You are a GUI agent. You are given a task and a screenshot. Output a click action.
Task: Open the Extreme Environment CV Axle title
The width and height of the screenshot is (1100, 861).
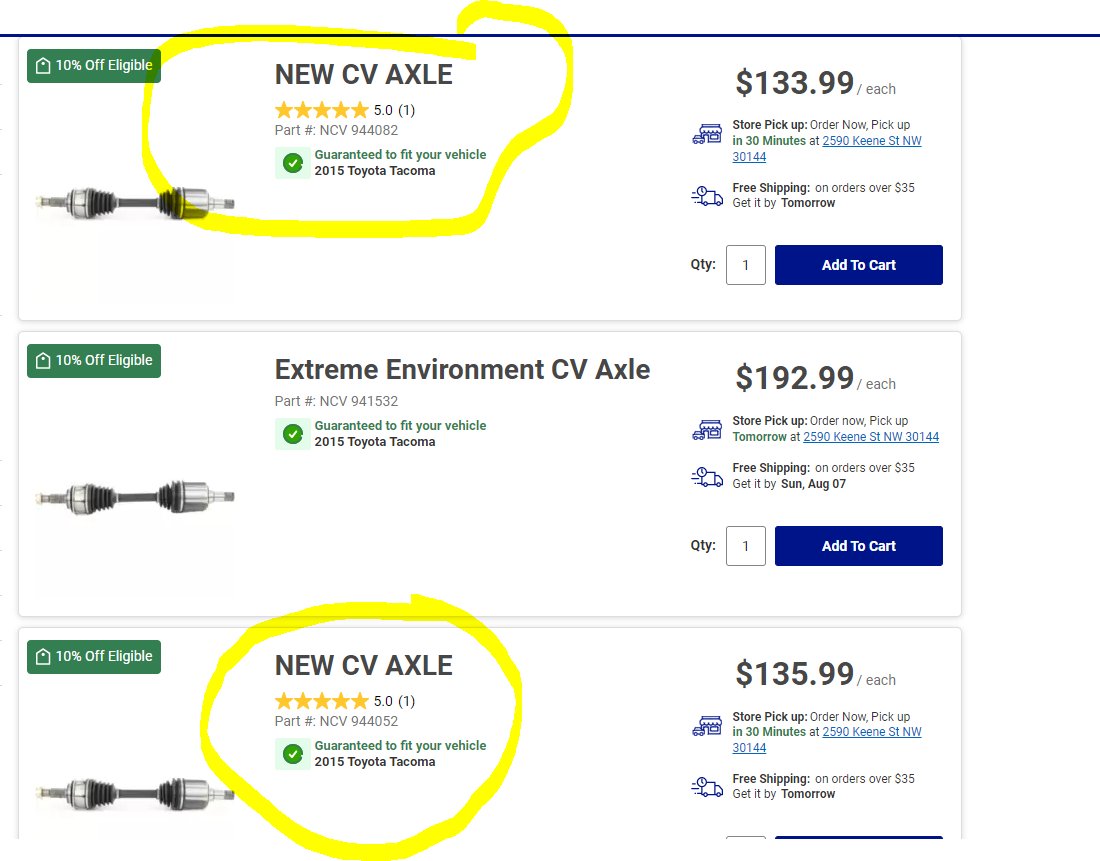pos(462,370)
